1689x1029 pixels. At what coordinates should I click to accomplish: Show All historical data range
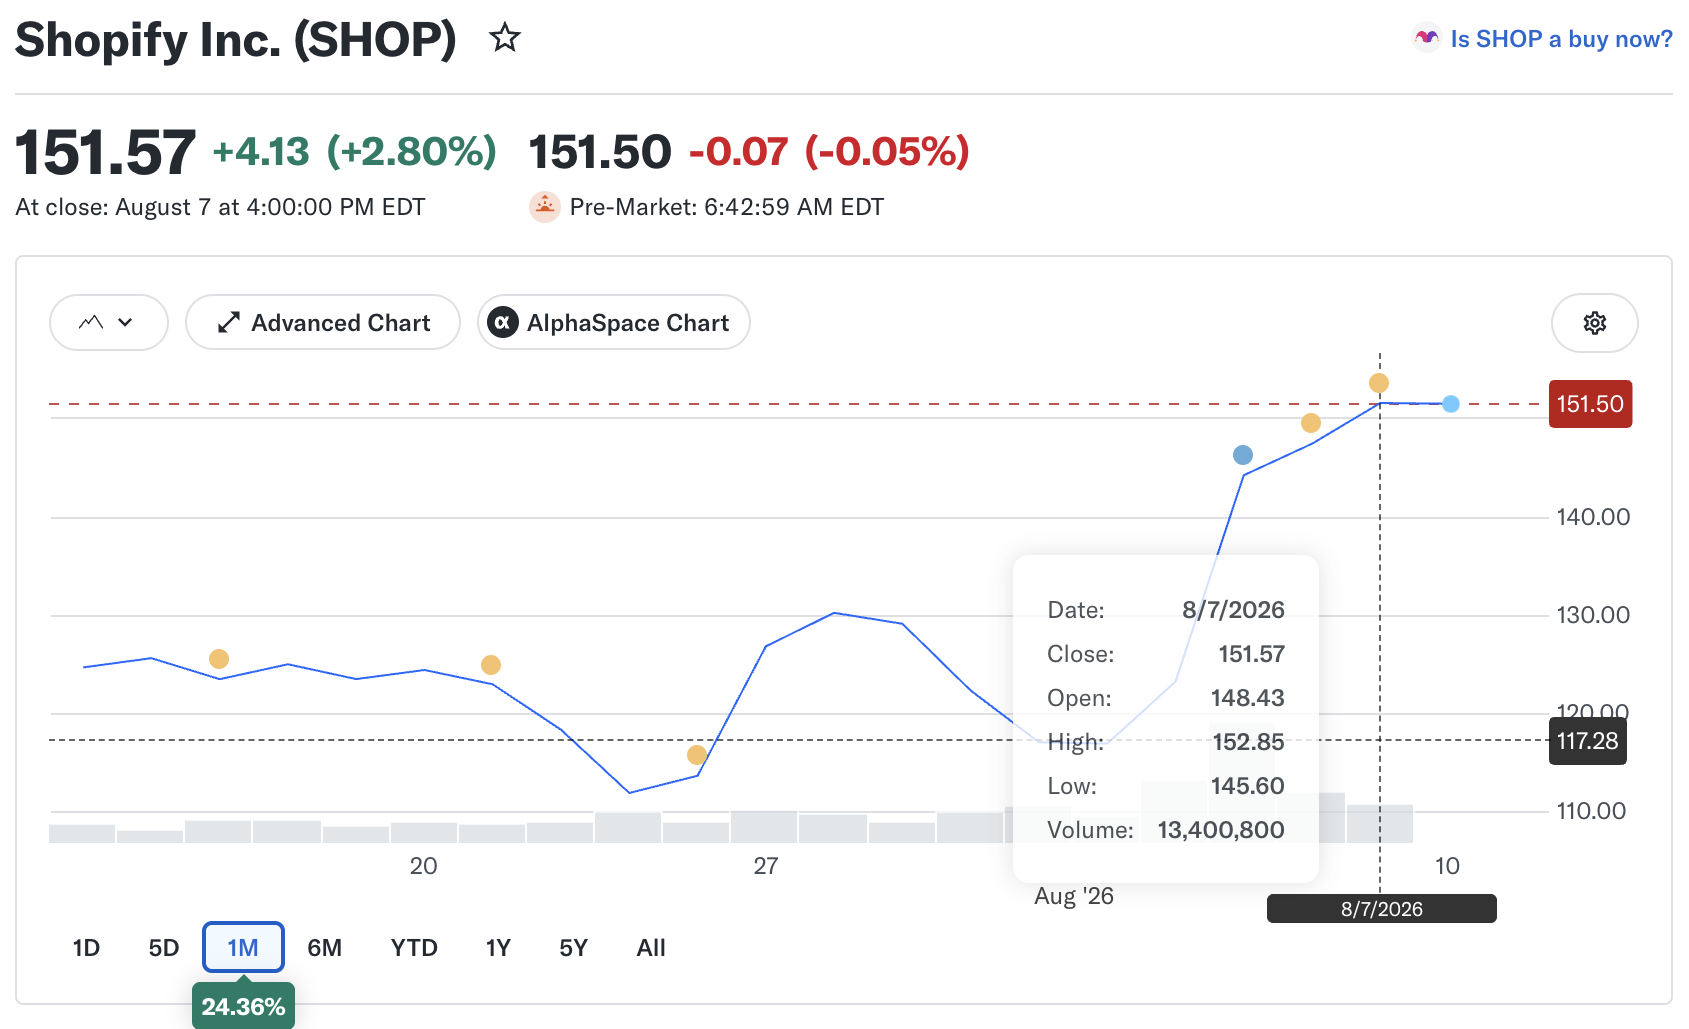click(x=651, y=948)
